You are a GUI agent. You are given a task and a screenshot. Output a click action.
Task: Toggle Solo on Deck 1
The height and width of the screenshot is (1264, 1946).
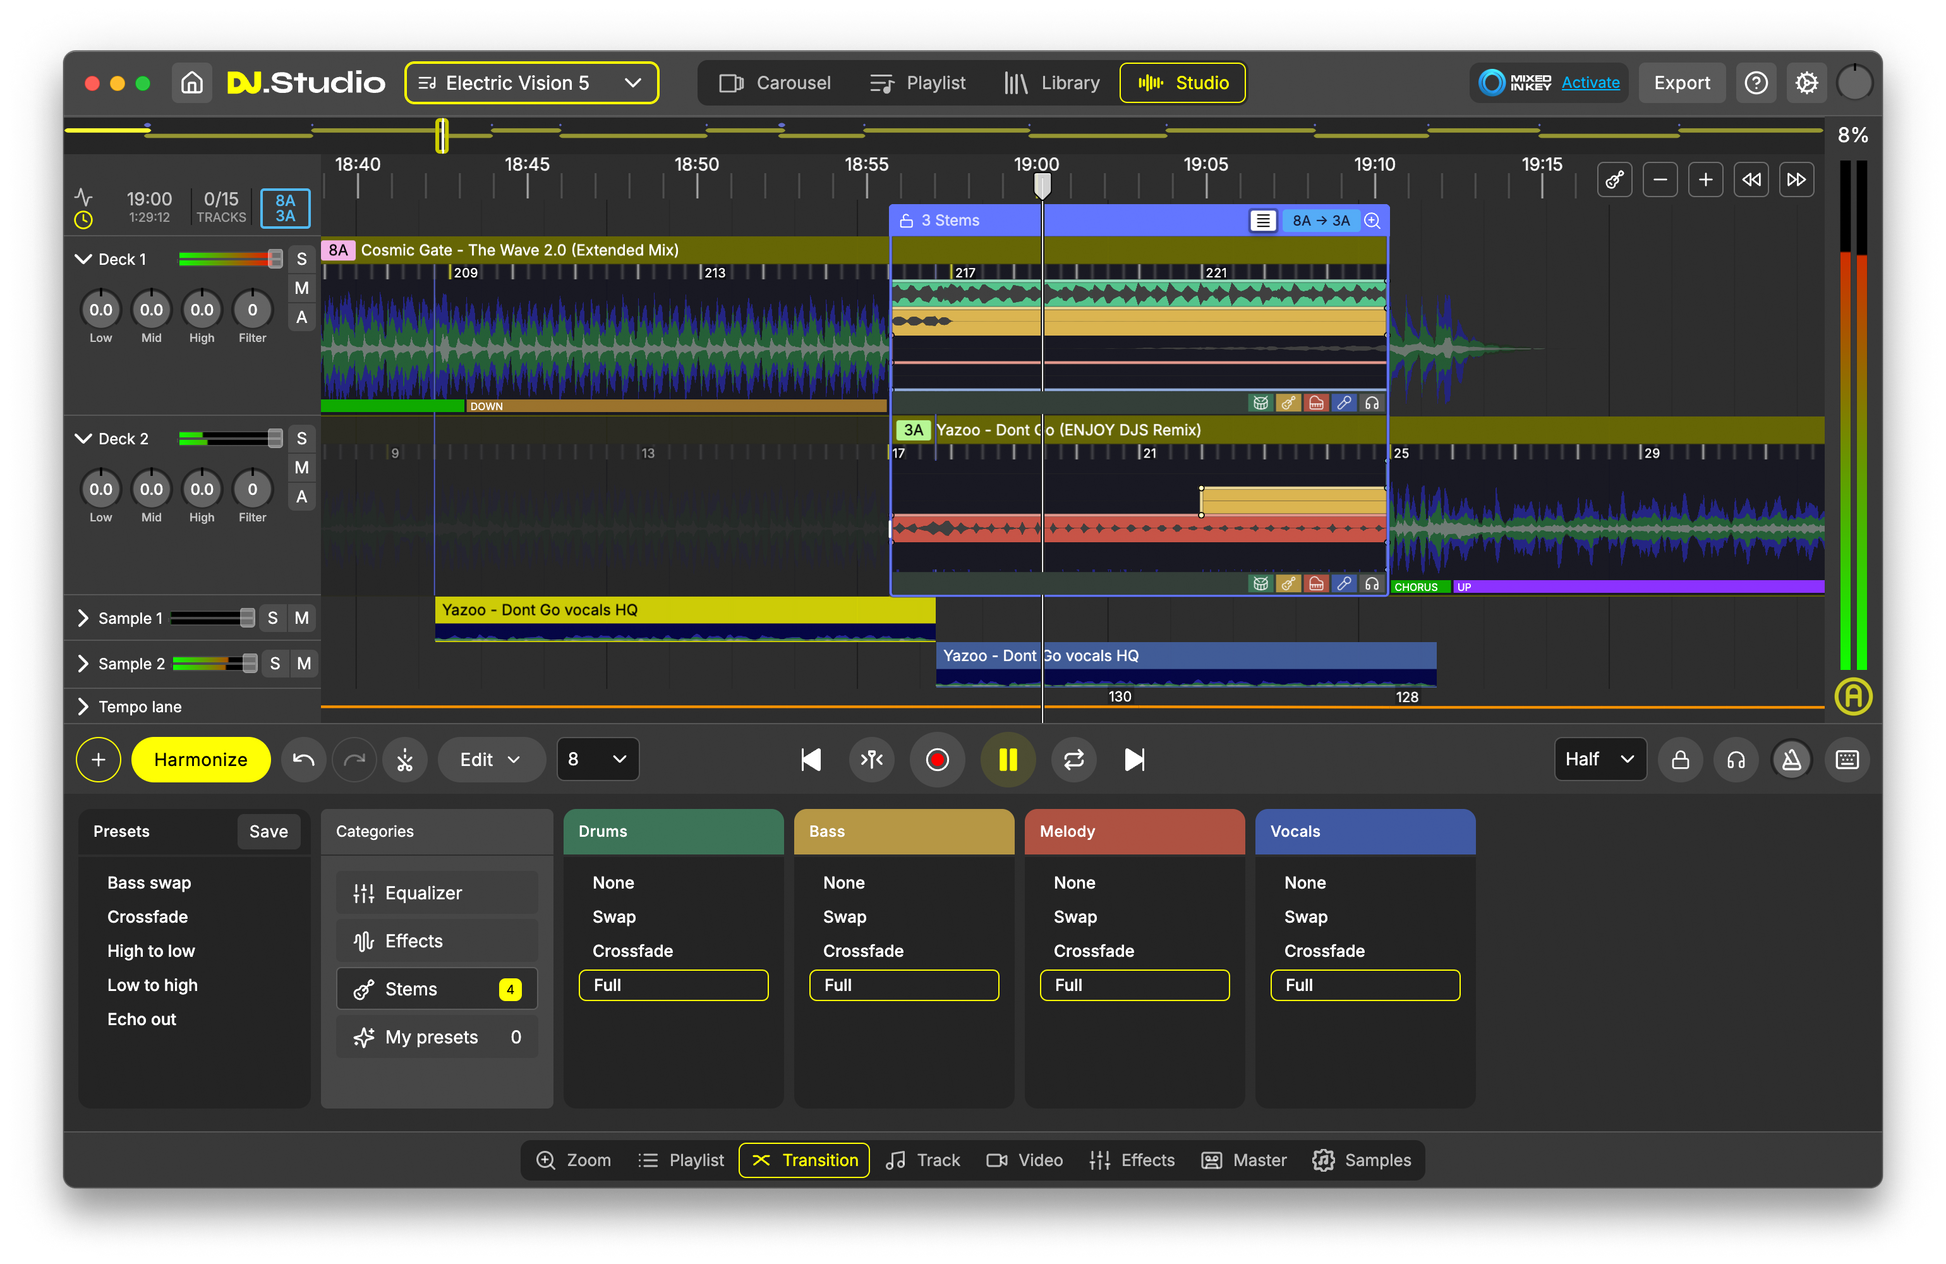[x=302, y=258]
